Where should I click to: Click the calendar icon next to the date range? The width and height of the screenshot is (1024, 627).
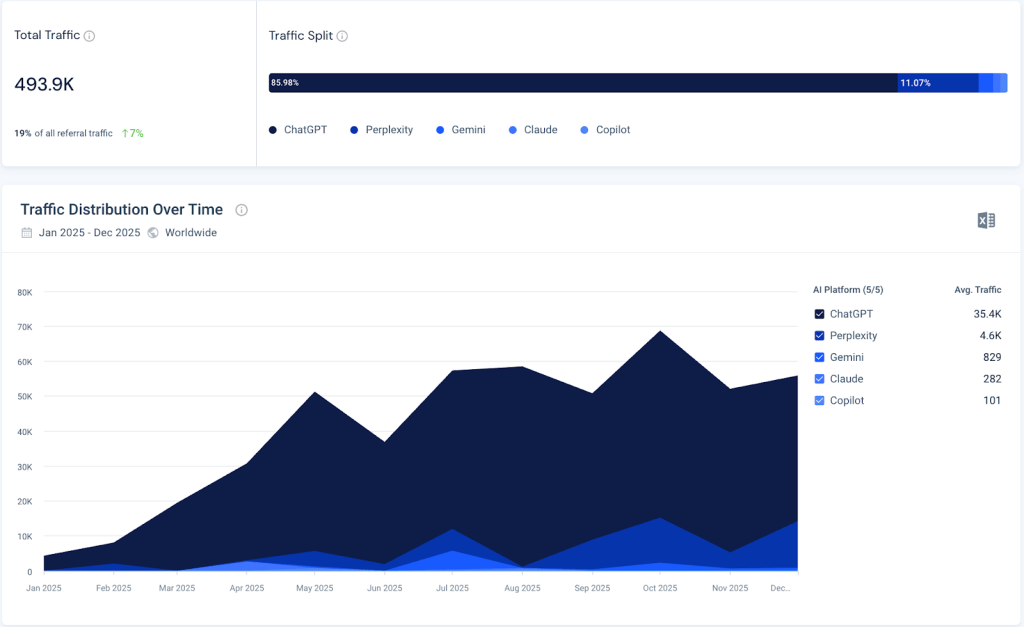click(x=25, y=232)
